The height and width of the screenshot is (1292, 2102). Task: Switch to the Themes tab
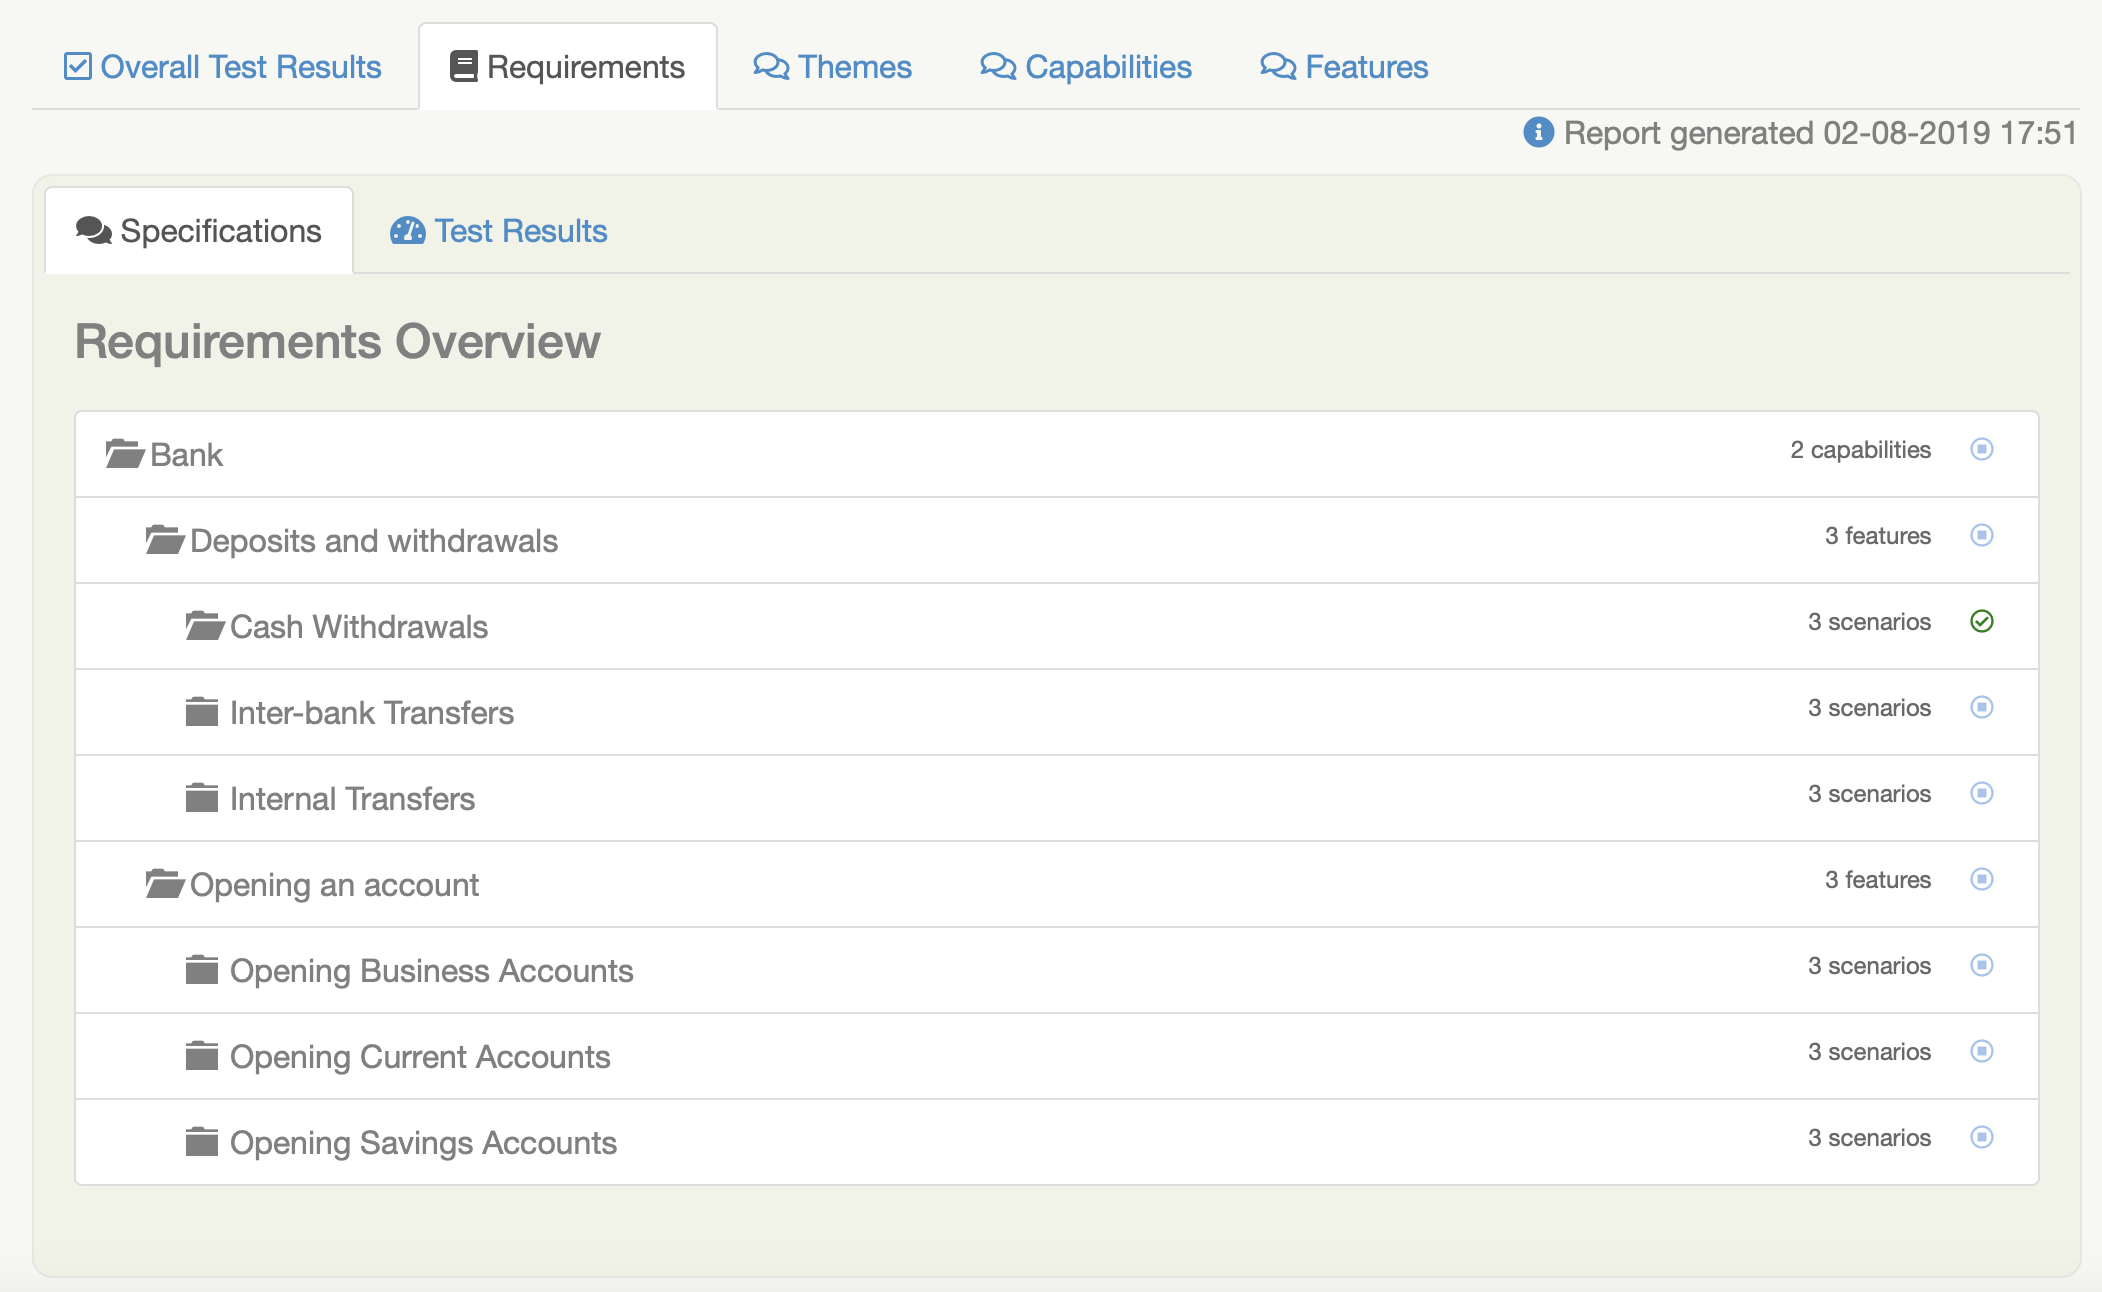pyautogui.click(x=832, y=66)
